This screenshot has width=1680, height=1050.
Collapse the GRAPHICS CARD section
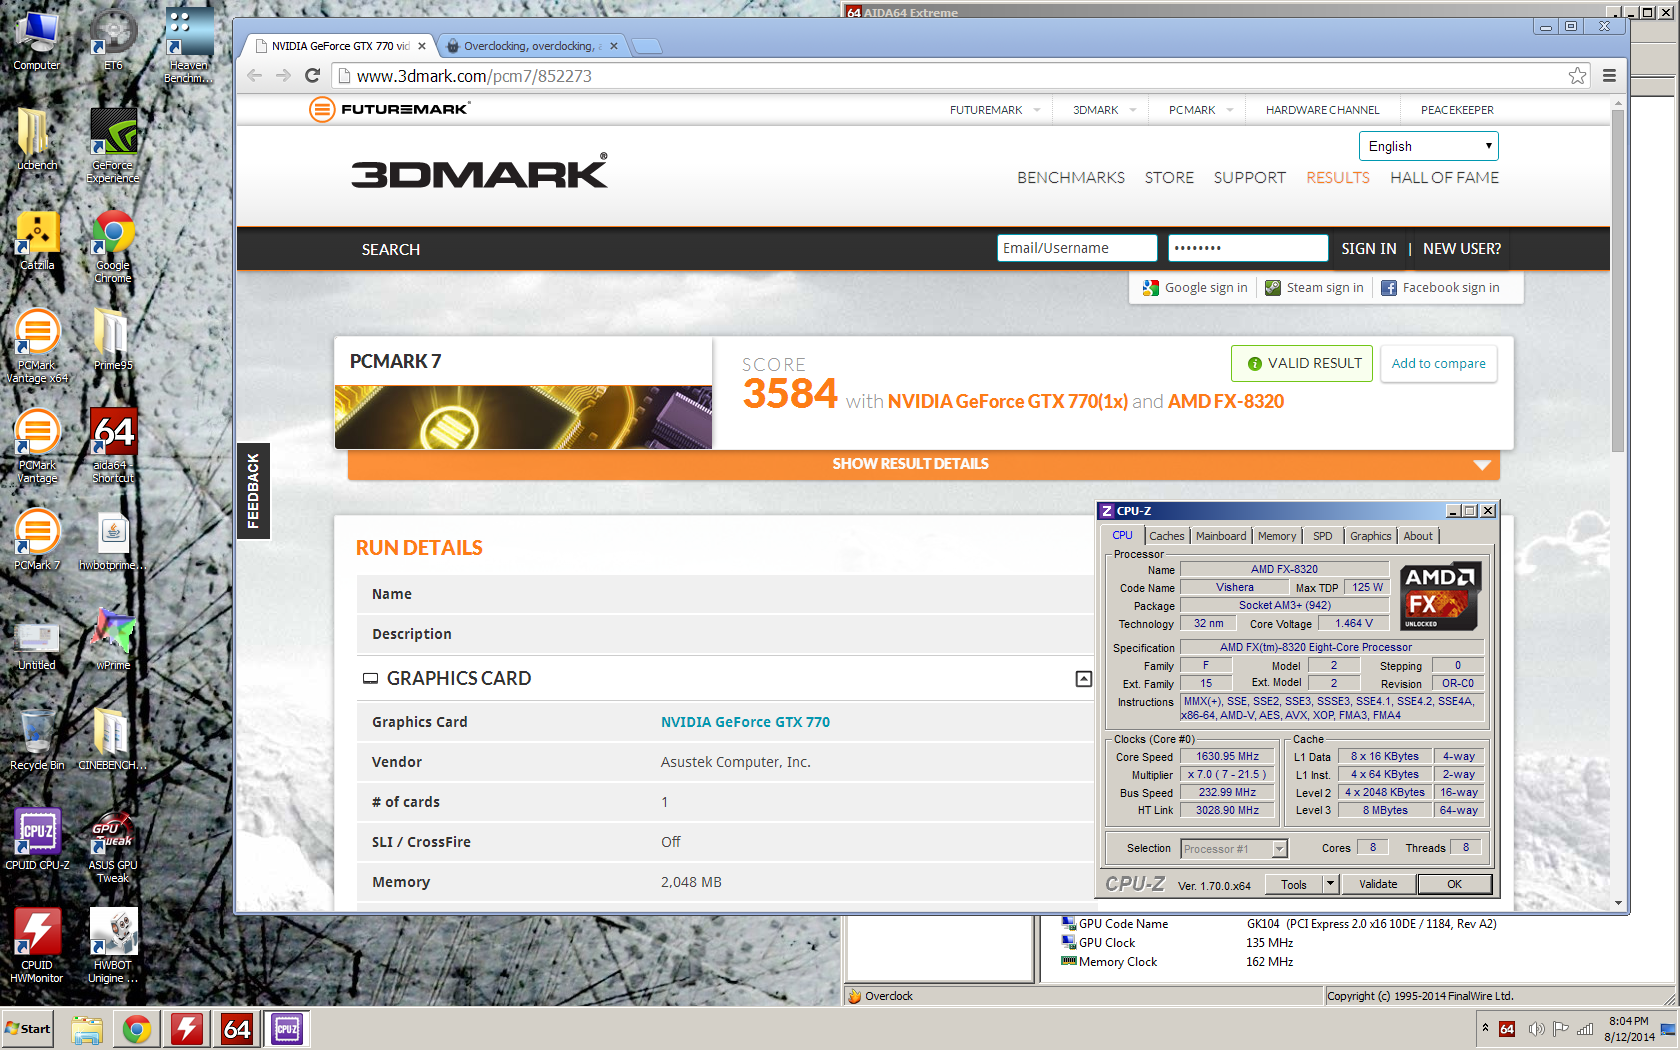tap(1083, 679)
